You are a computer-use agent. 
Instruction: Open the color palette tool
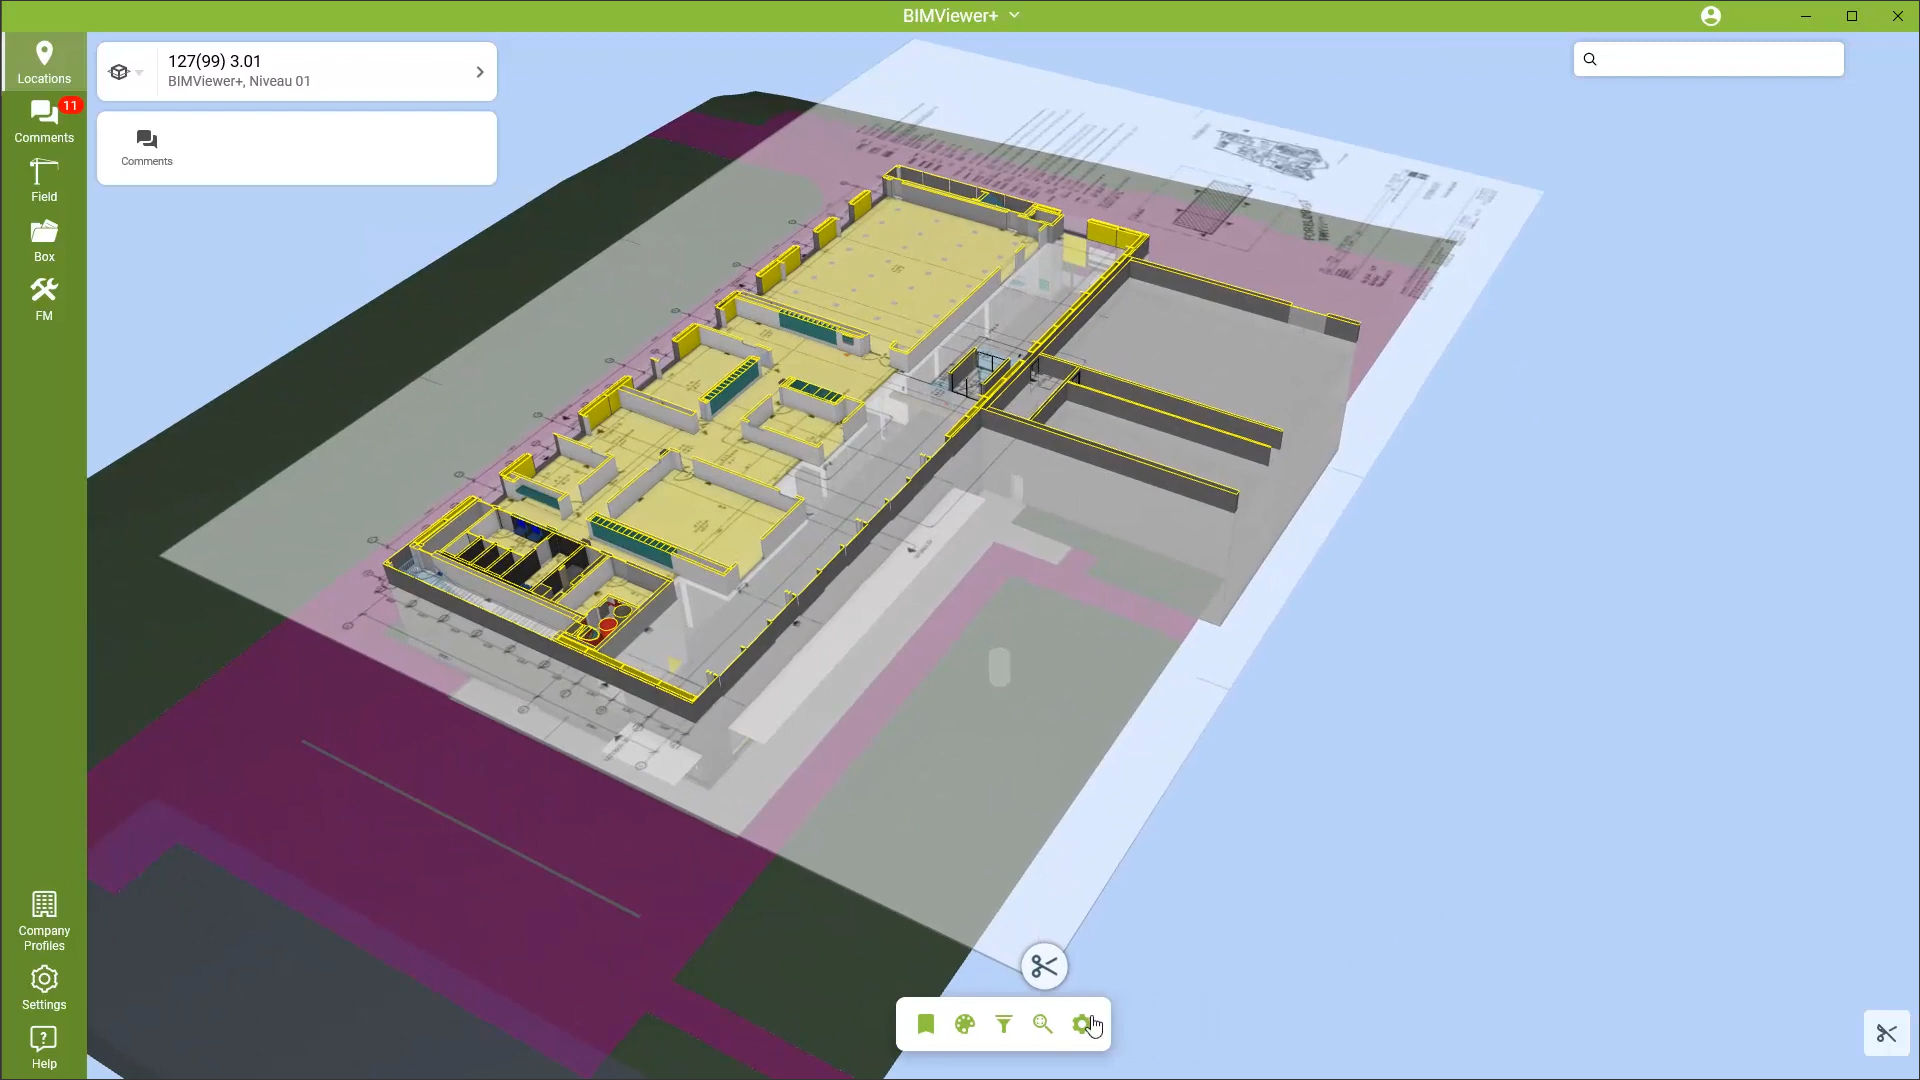coord(964,1024)
